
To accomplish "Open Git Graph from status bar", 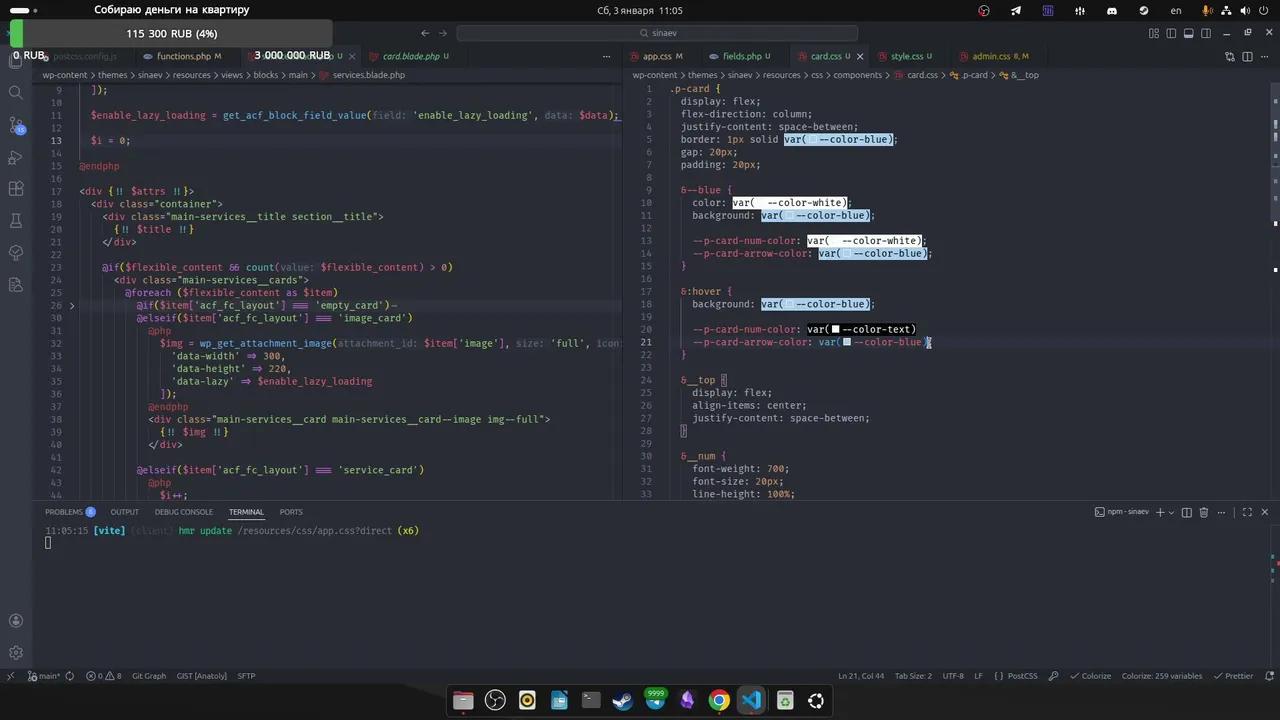I will click(149, 676).
